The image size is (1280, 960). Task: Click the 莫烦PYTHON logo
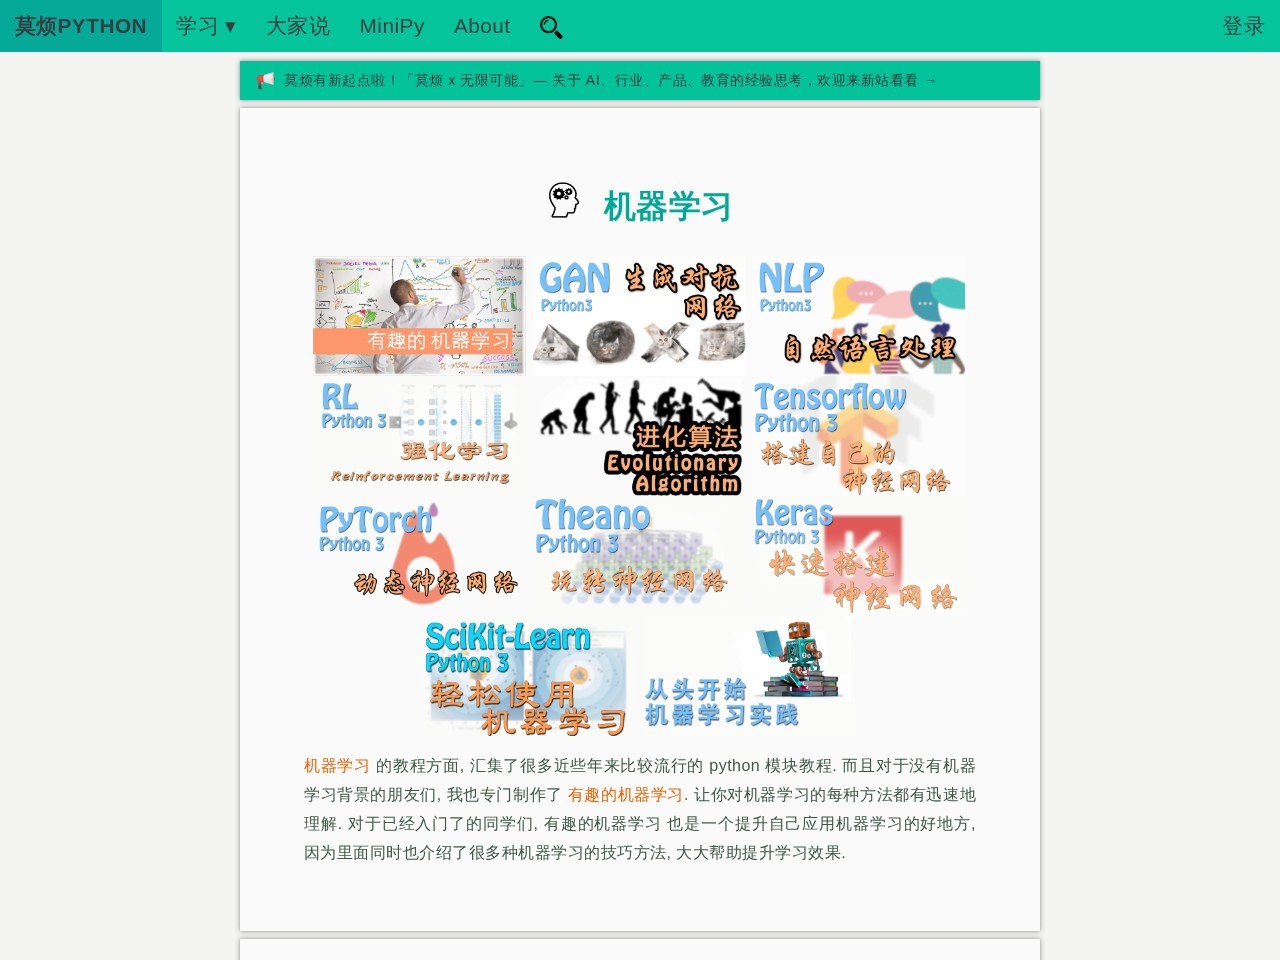pos(80,26)
